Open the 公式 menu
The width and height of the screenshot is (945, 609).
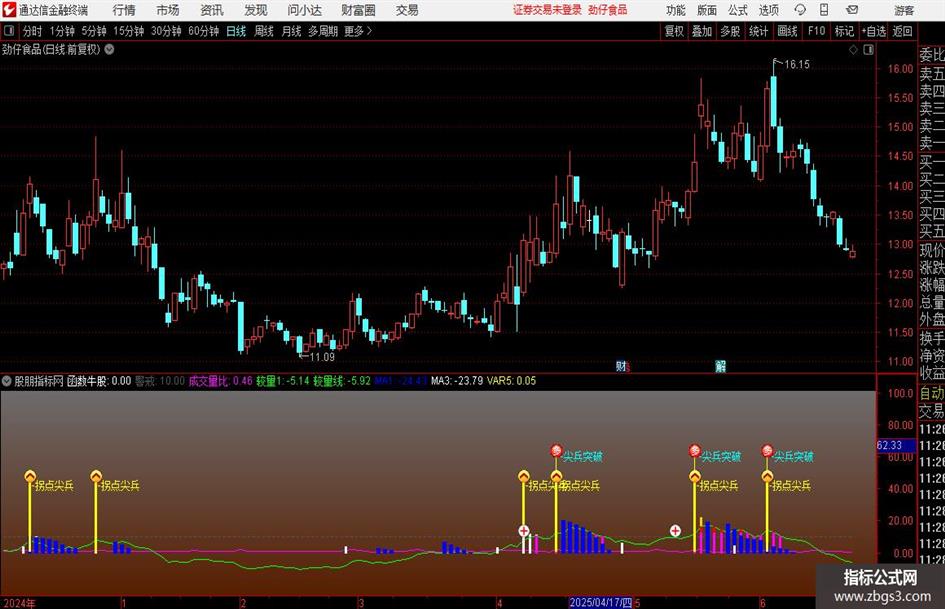tap(738, 10)
